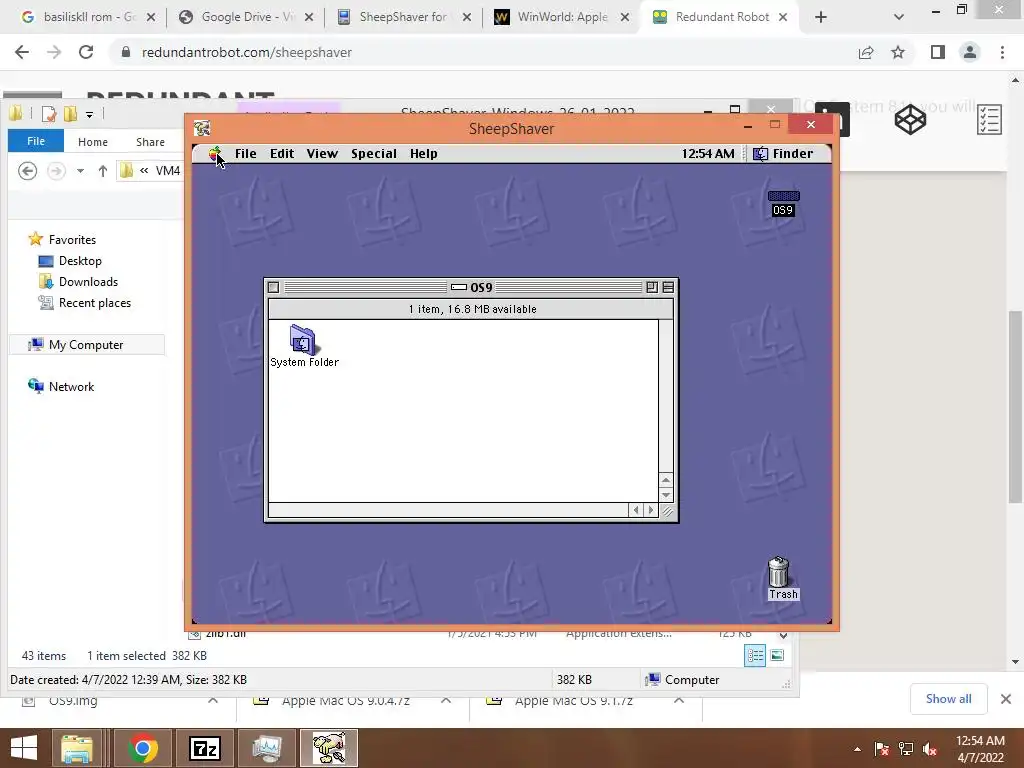1024x768 pixels.
Task: Select Desktop in Explorer sidebar
Action: tap(80, 261)
